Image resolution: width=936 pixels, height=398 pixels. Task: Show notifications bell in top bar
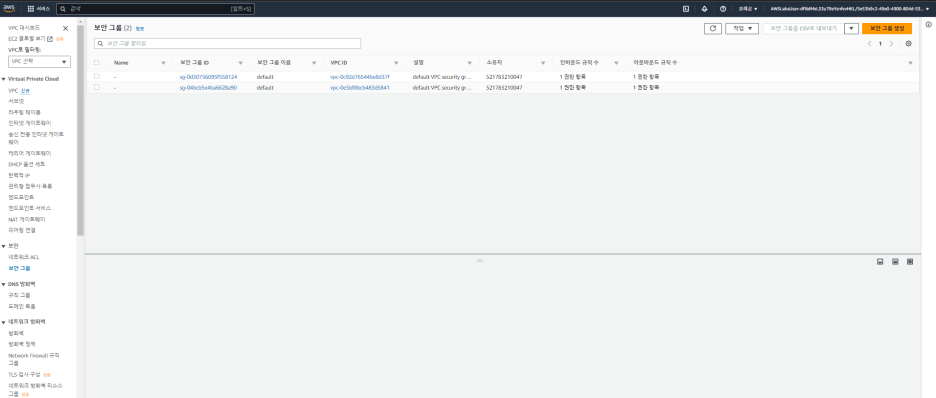pyautogui.click(x=704, y=9)
